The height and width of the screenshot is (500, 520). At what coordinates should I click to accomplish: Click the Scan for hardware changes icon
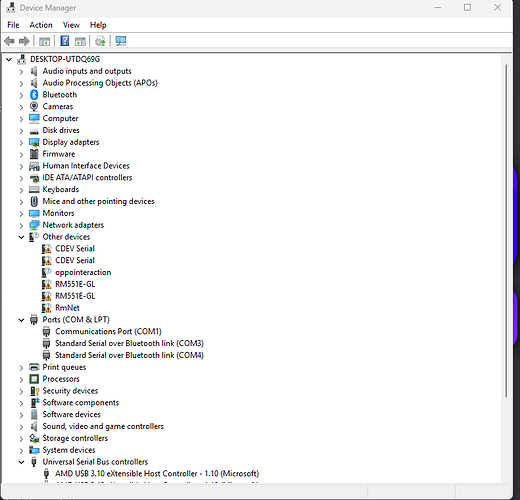121,41
